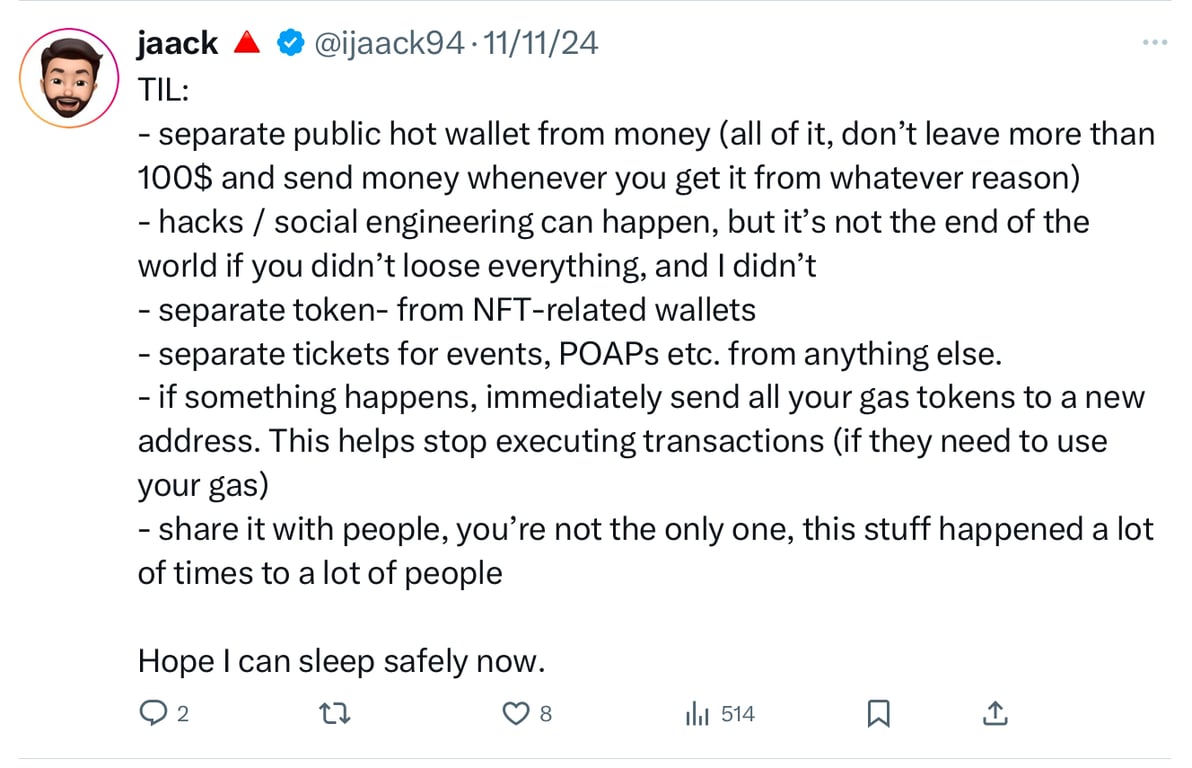
Task: Click the line mentioning POAPs and event tickets
Action: (572, 354)
